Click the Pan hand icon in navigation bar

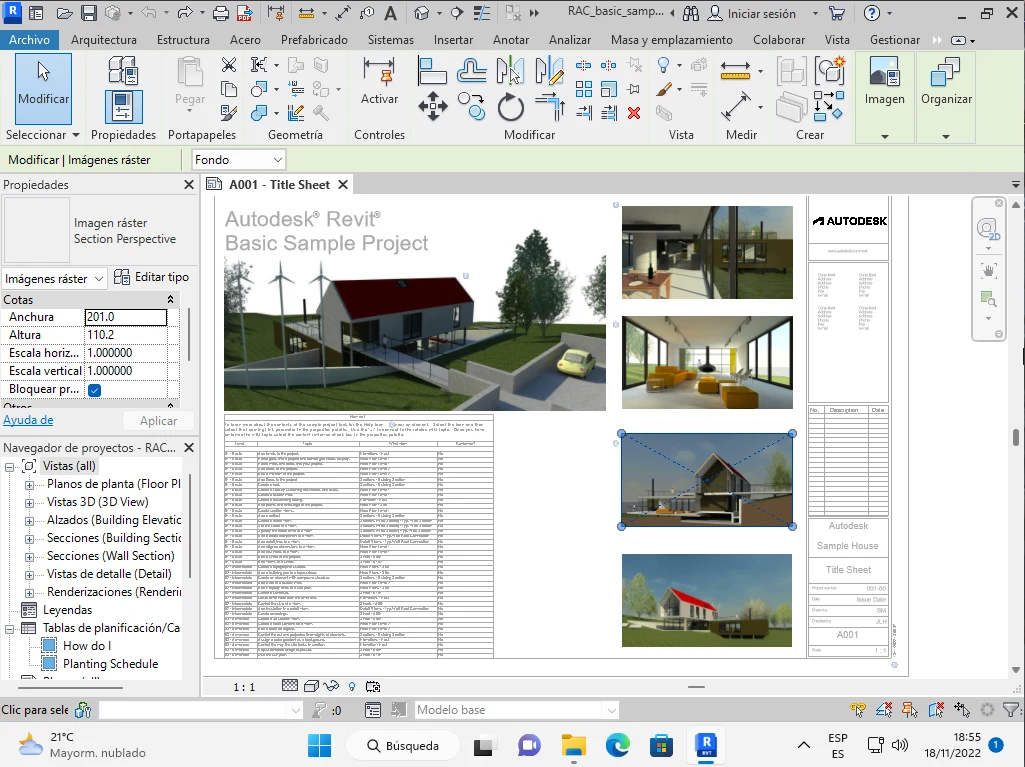(x=988, y=270)
